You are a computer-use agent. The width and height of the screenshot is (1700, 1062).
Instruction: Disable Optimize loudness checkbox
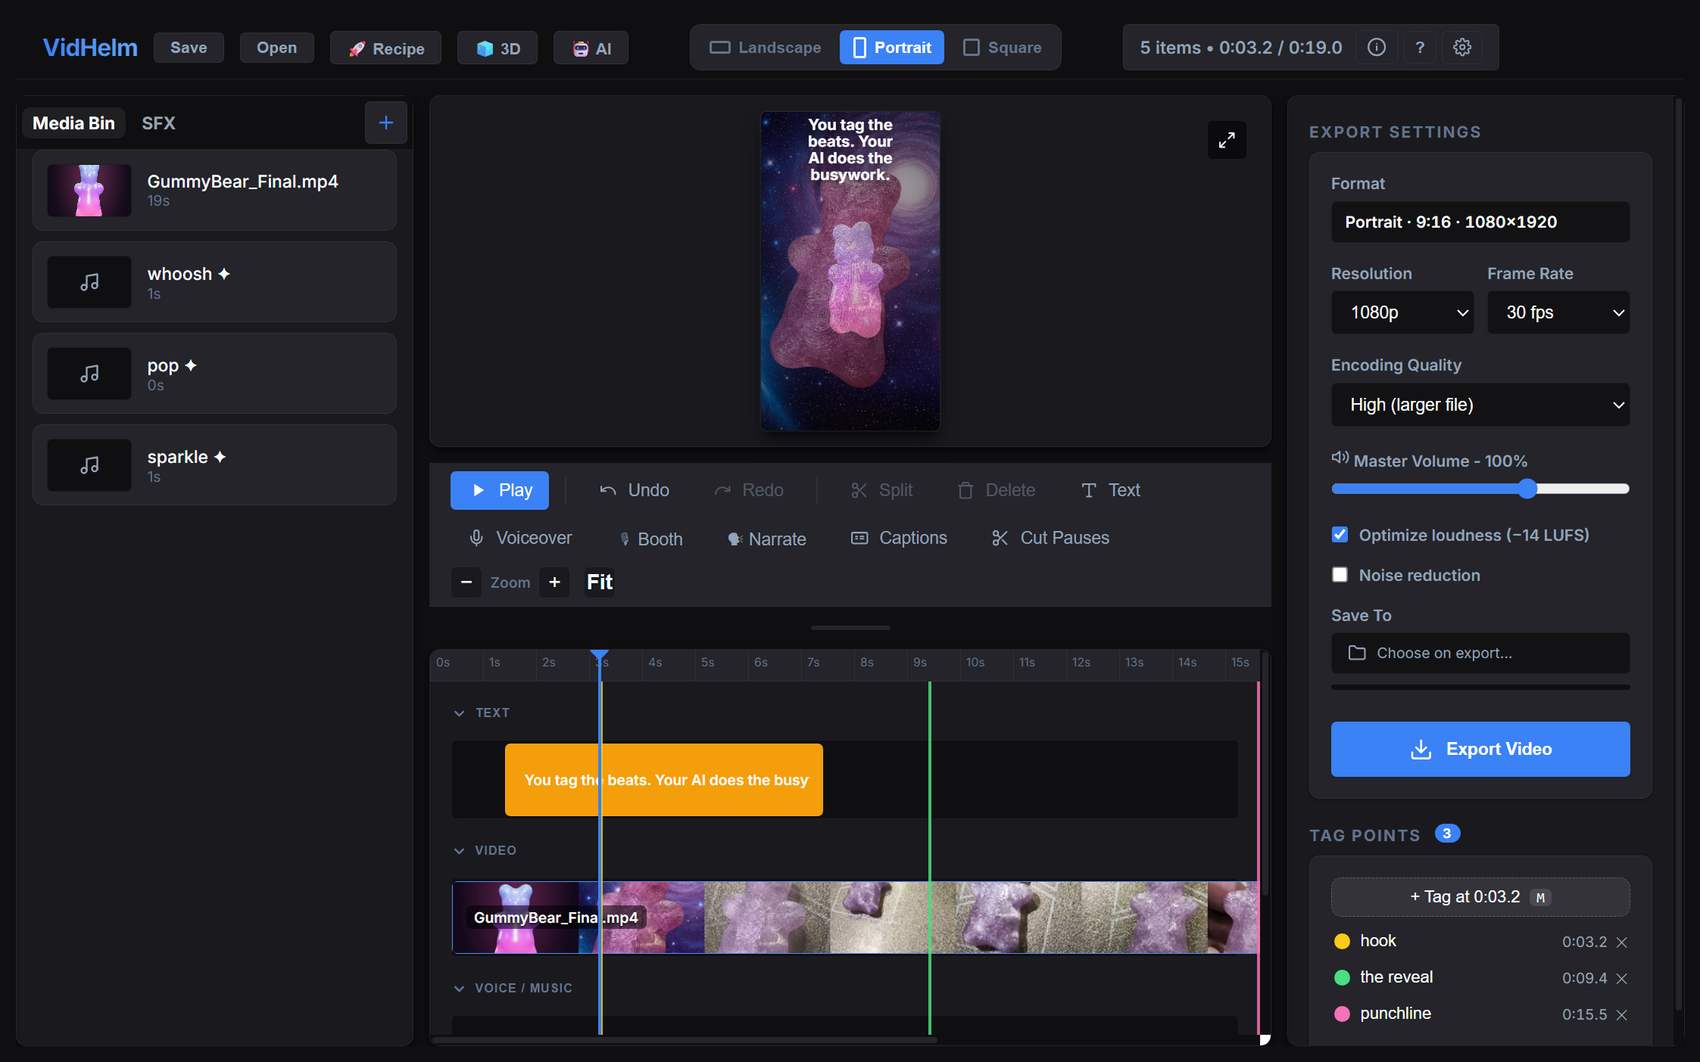point(1340,535)
